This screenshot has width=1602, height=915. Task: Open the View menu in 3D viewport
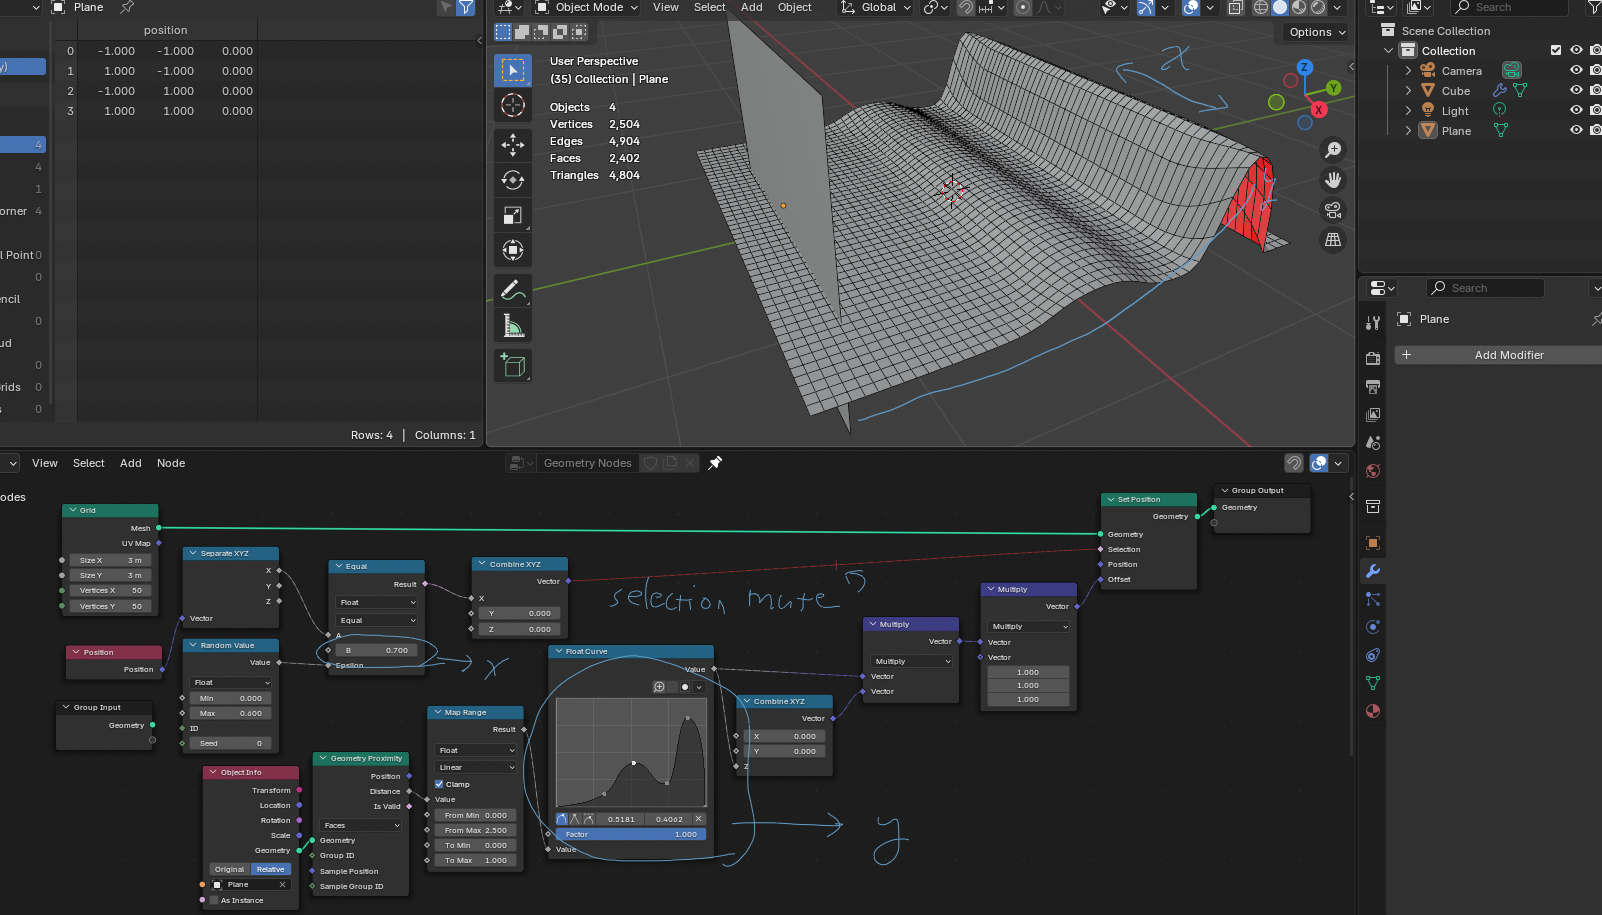pyautogui.click(x=666, y=7)
